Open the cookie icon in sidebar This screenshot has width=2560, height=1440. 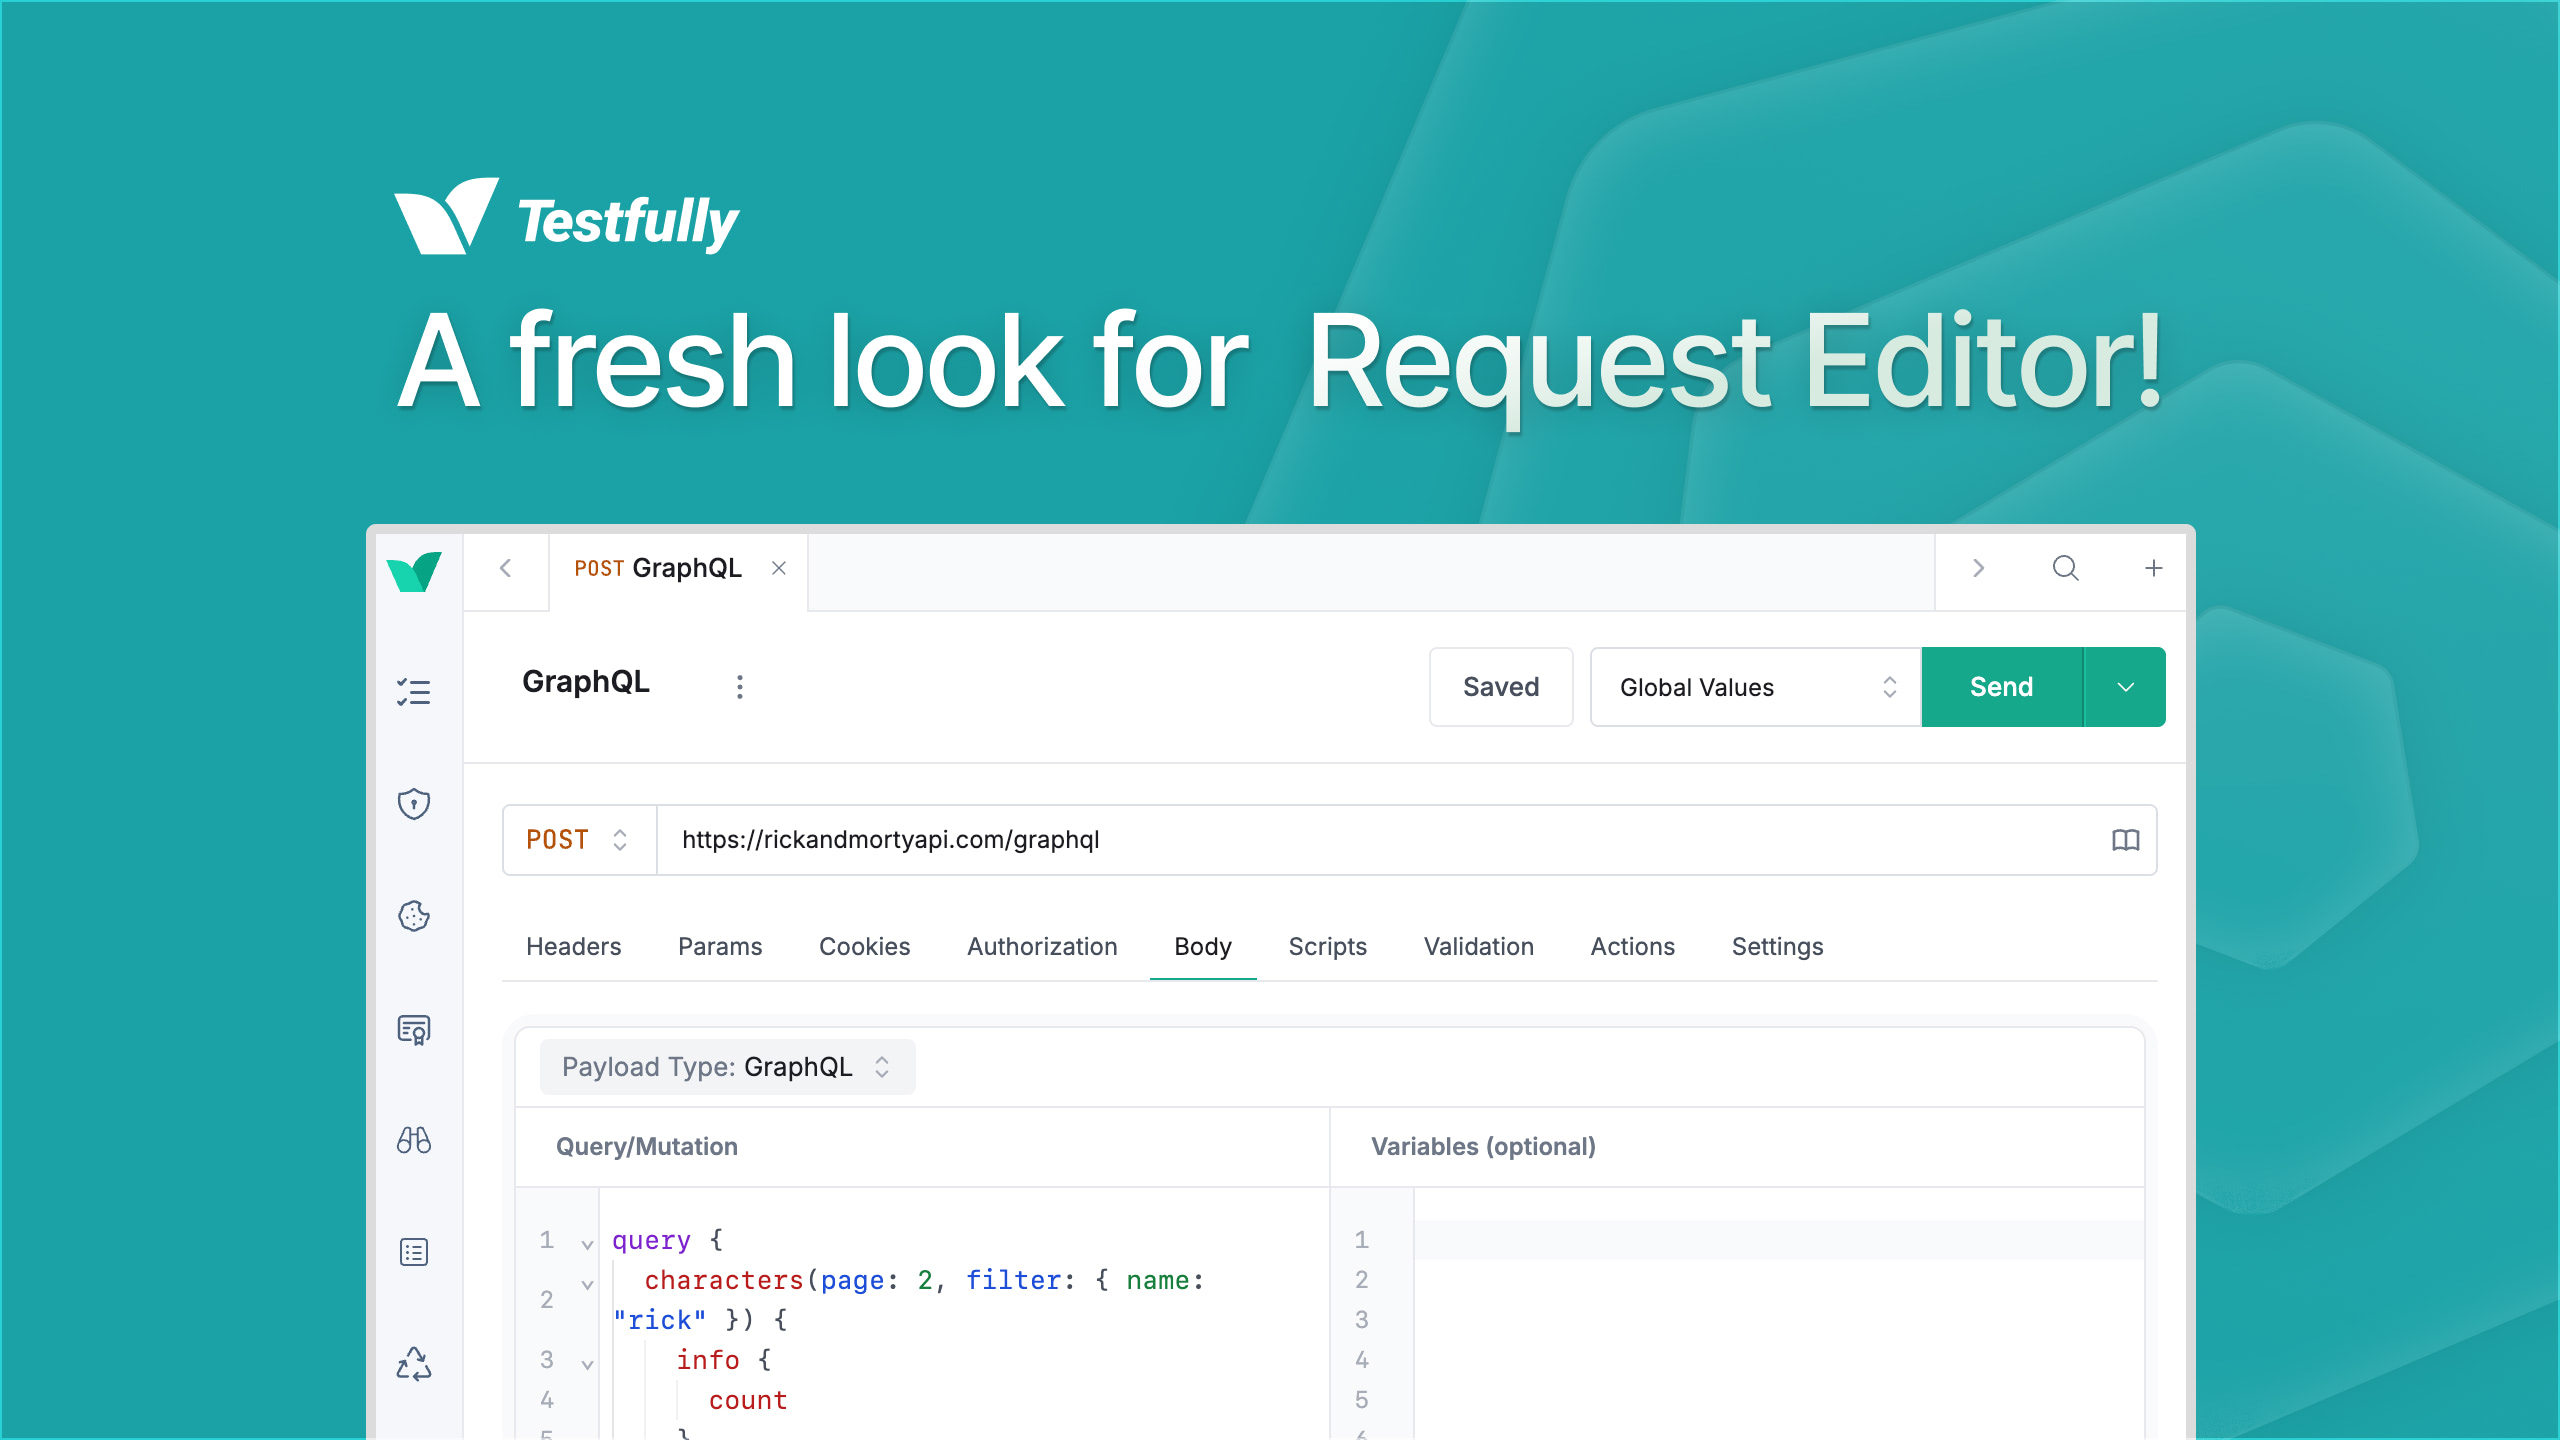coord(414,916)
